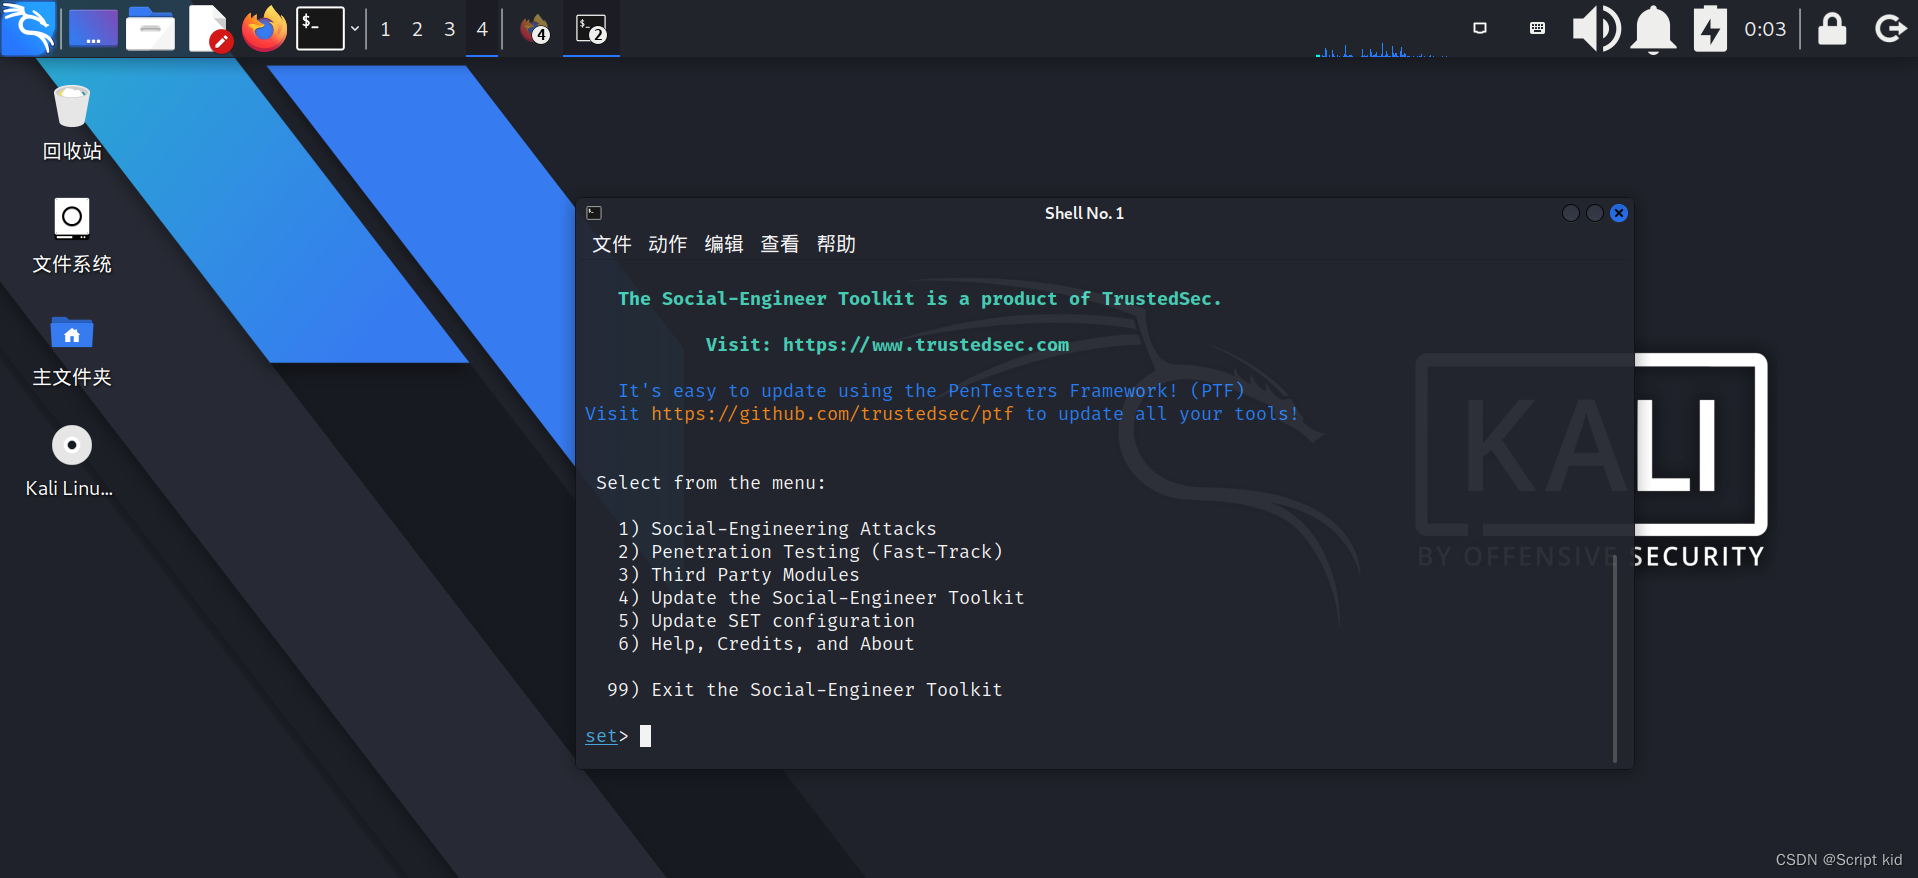Expand the terminal launcher dropdown arrow

pos(354,29)
